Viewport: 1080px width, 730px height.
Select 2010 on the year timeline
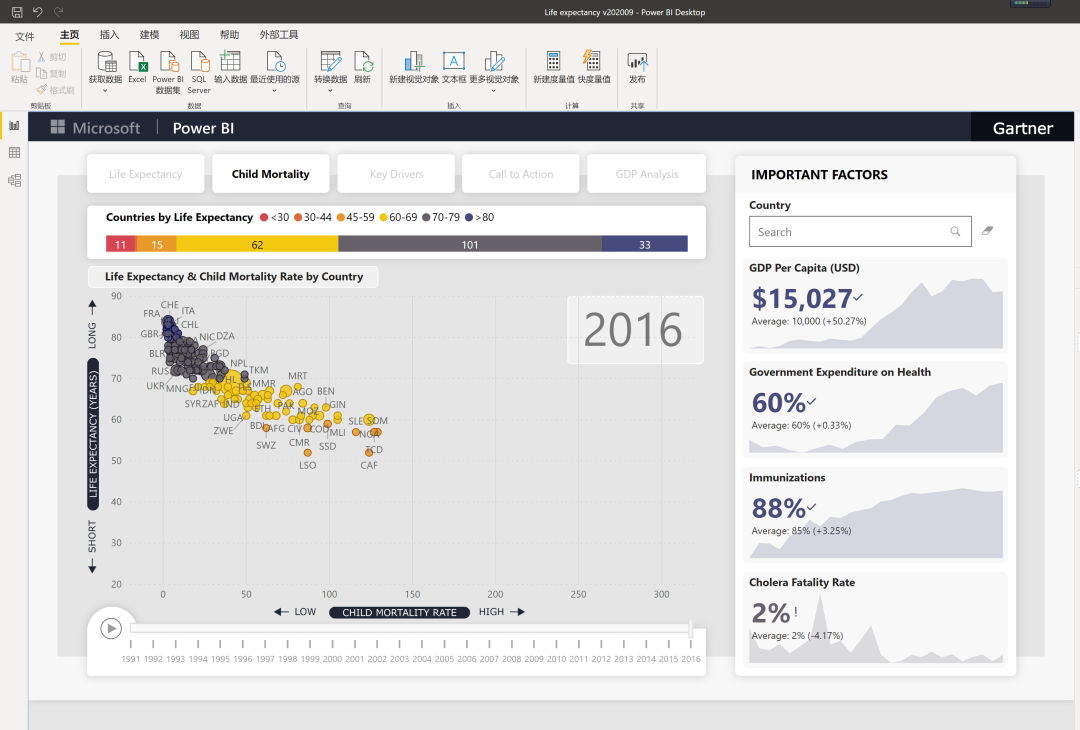(556, 658)
